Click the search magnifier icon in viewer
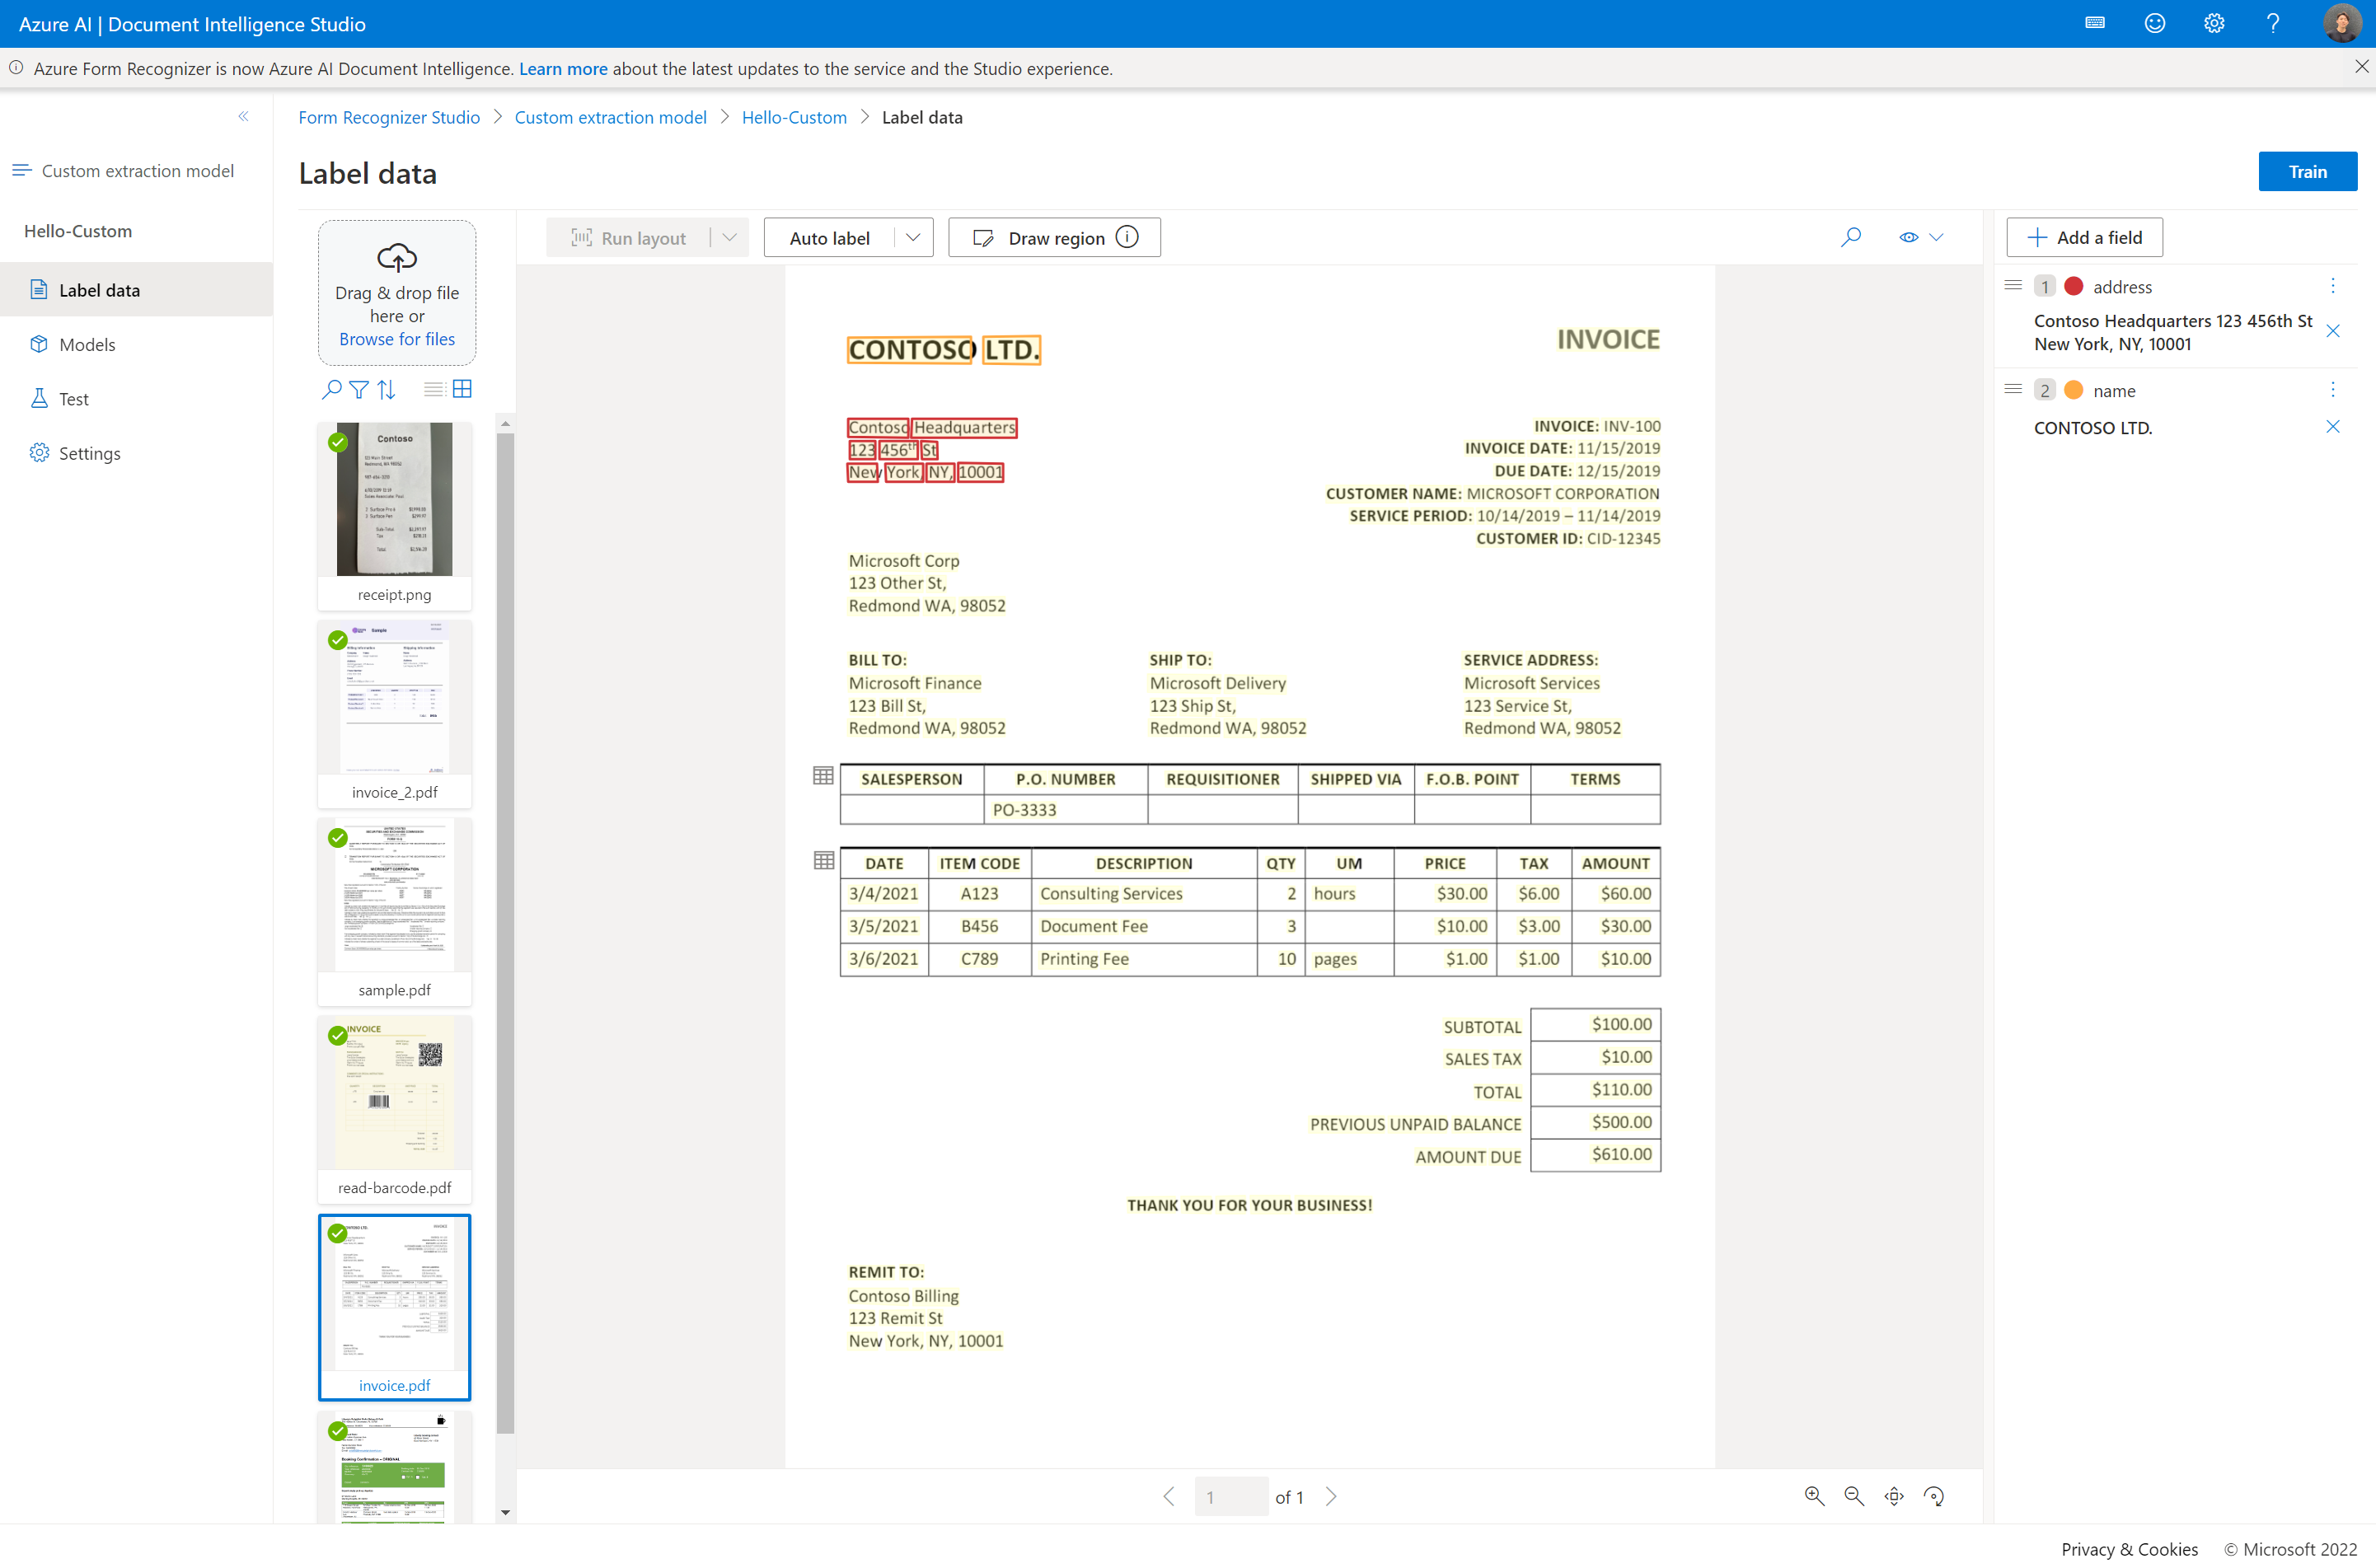2376x1568 pixels. click(x=1851, y=236)
